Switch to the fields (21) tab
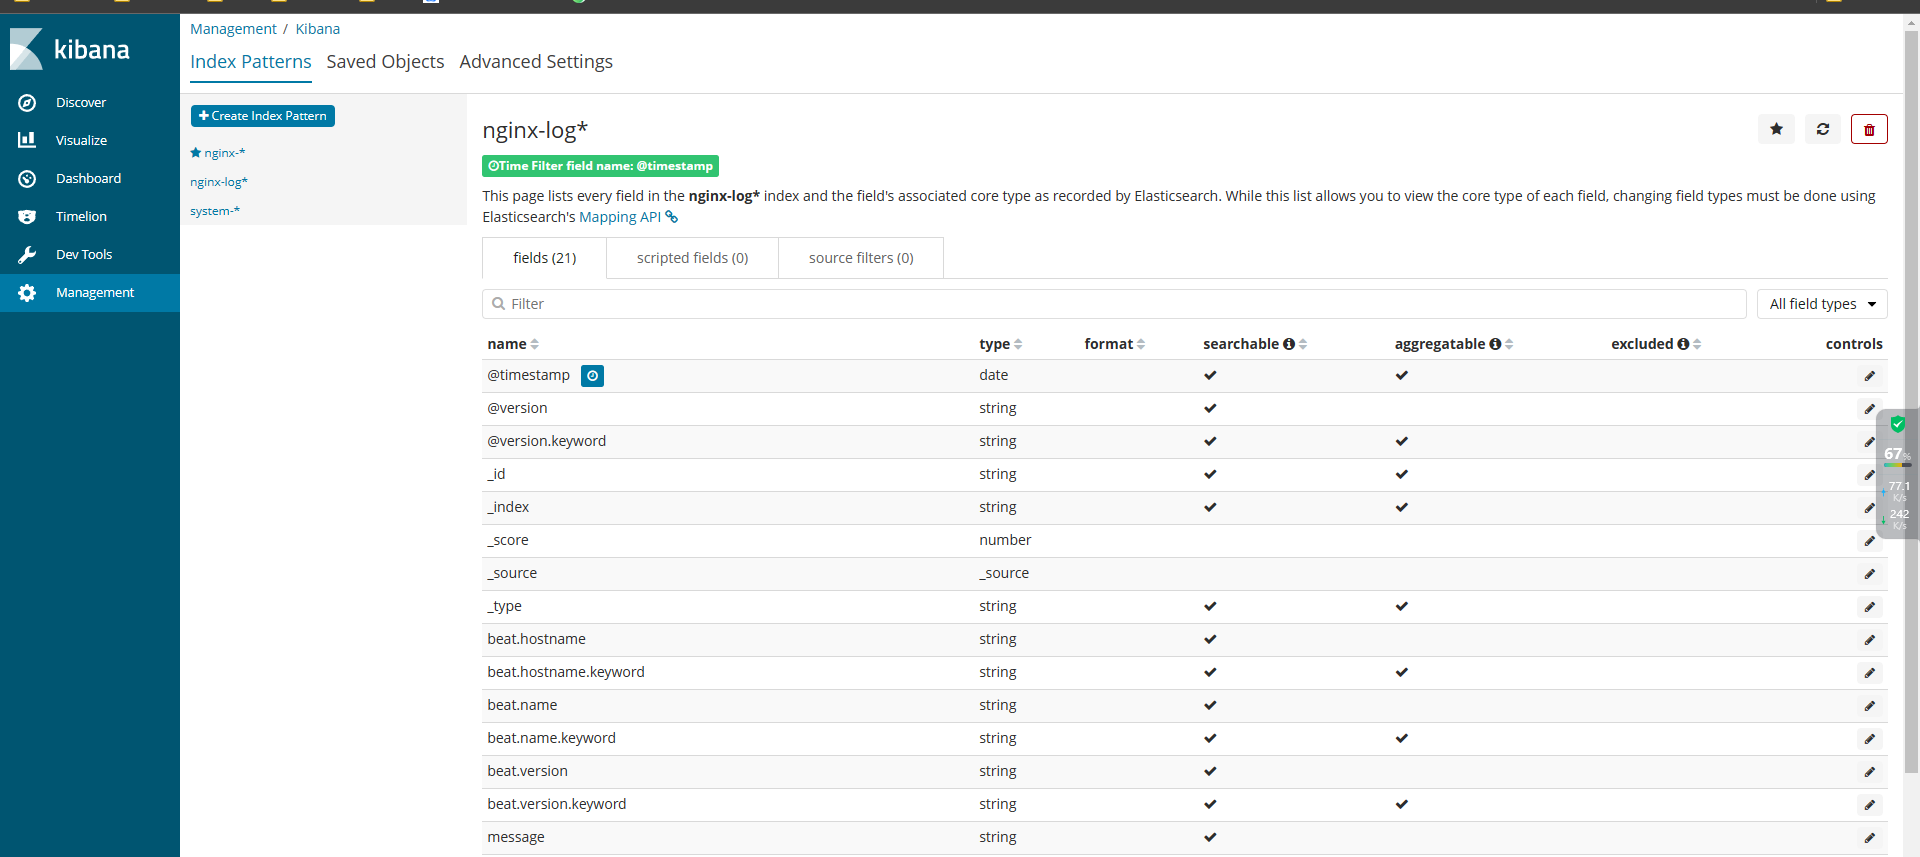The width and height of the screenshot is (1920, 857). click(544, 258)
